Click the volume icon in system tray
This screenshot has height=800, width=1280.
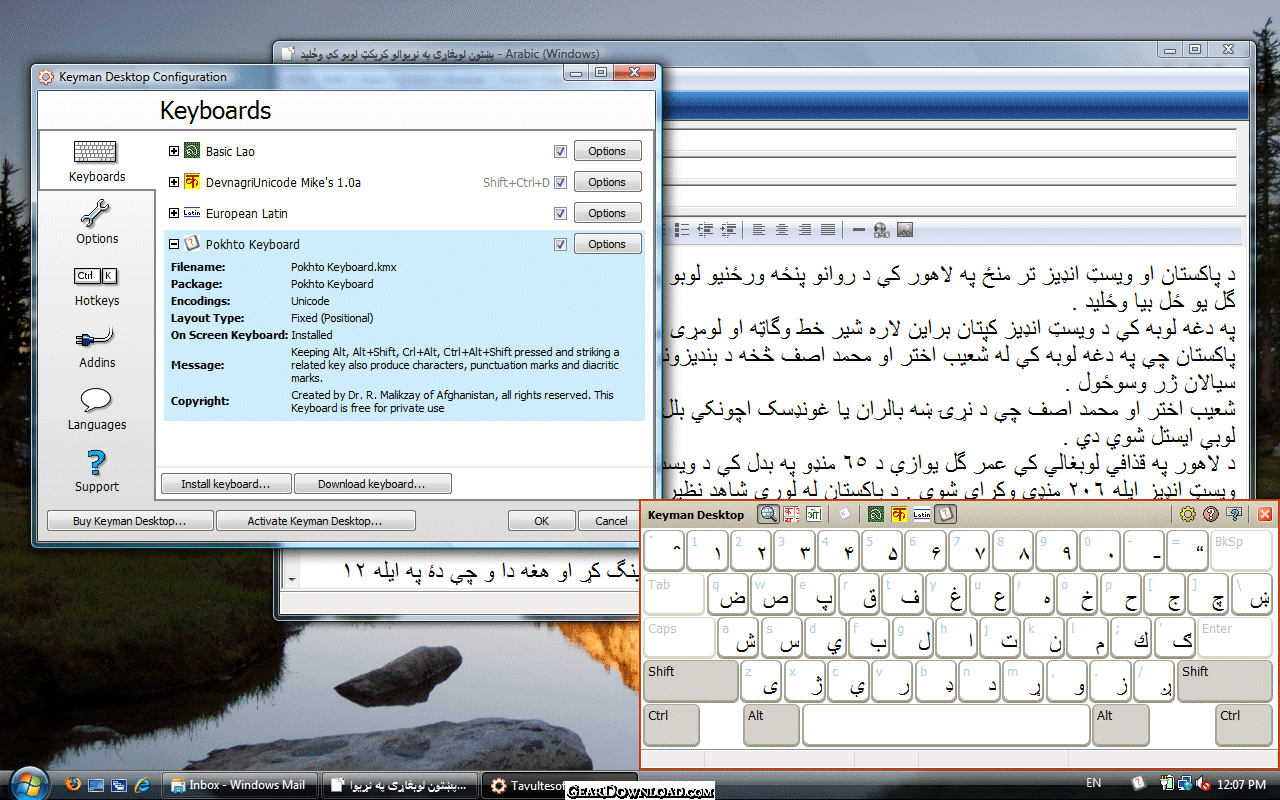[1201, 783]
